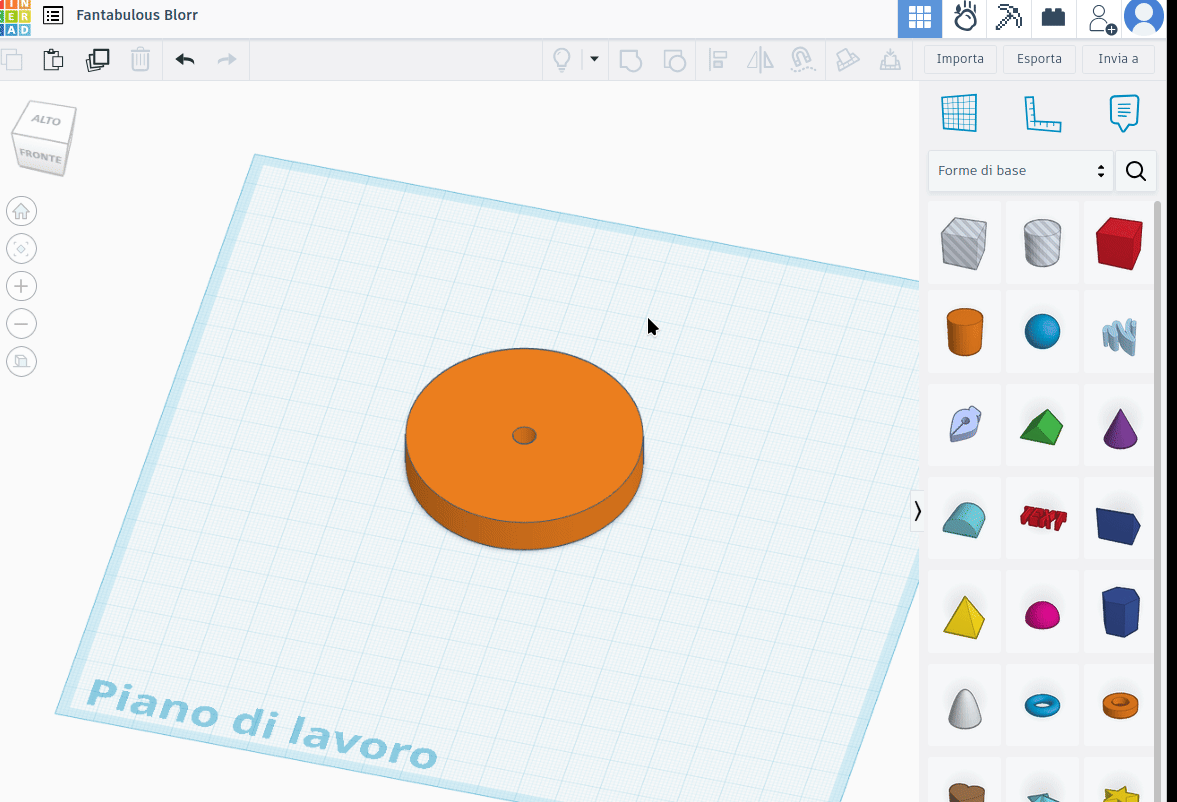The image size is (1177, 802).
Task: Click the Zoom out minus button
Action: click(21, 324)
